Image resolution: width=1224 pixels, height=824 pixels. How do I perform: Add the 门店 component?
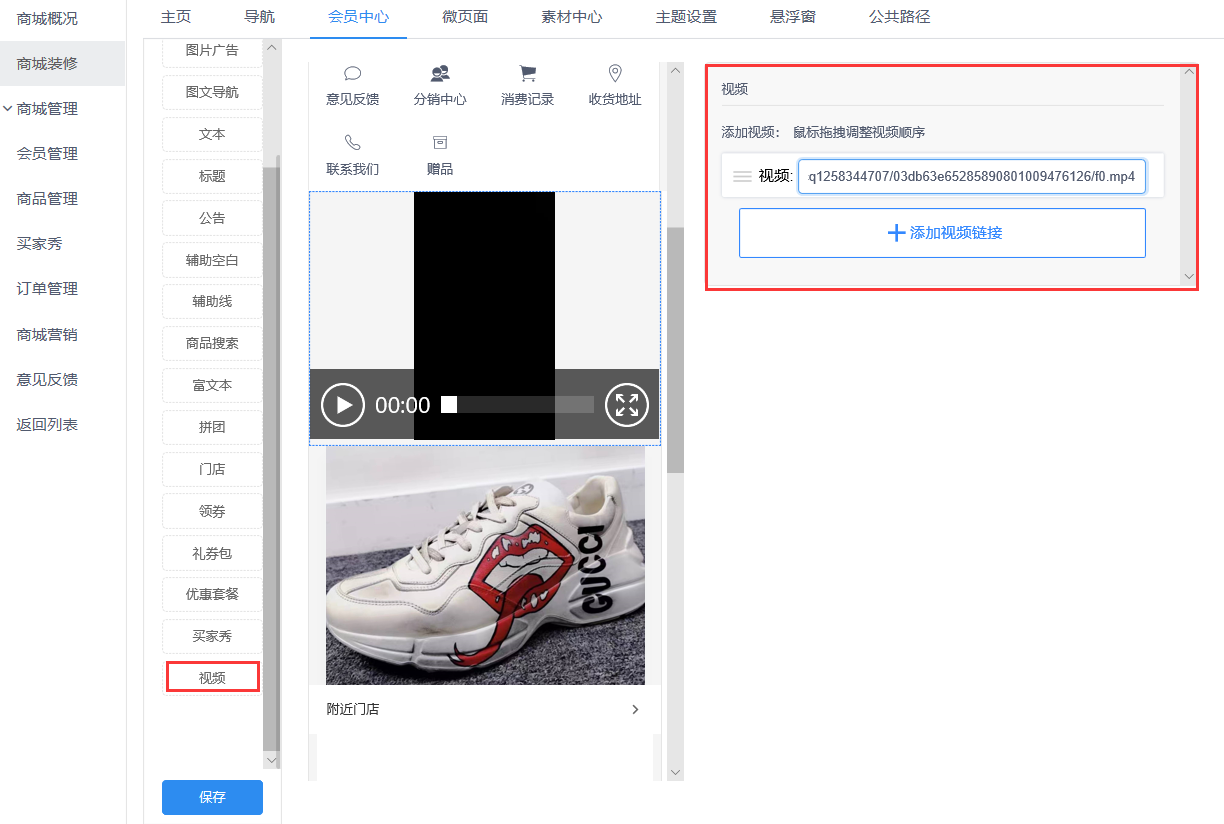212,469
